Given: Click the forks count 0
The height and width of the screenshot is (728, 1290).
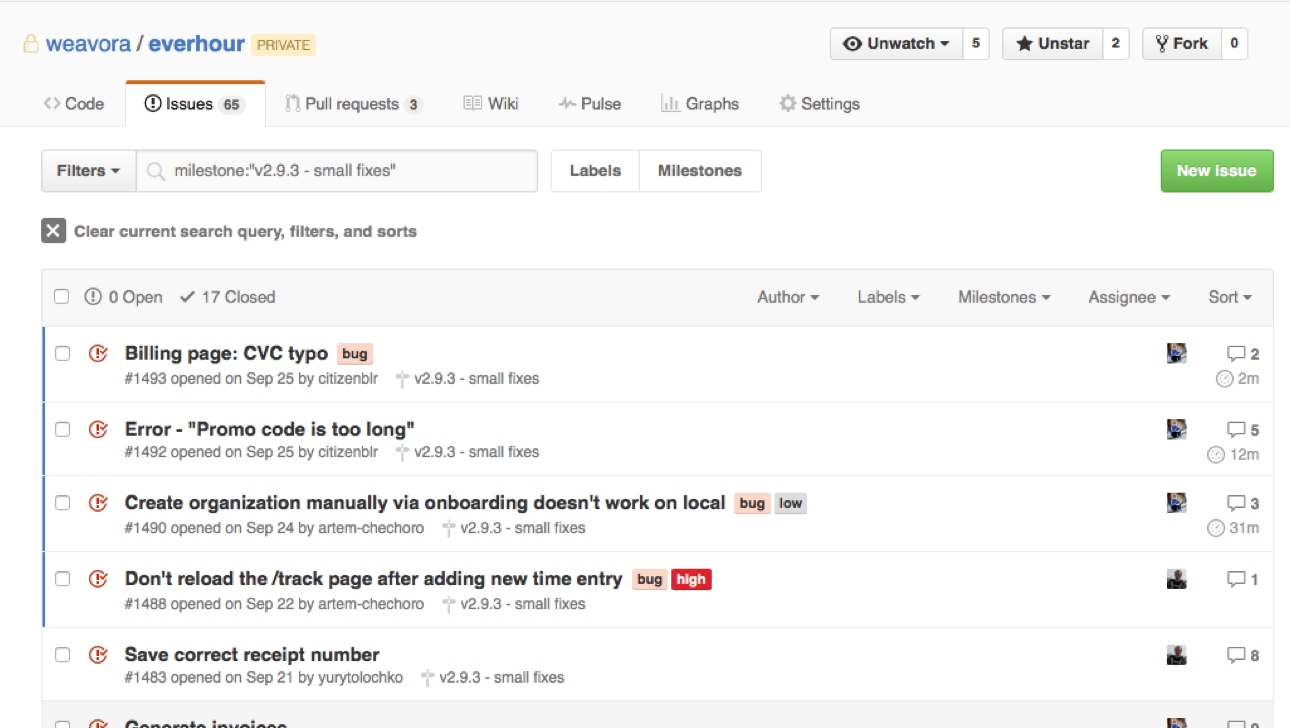Looking at the screenshot, I should tap(1234, 44).
